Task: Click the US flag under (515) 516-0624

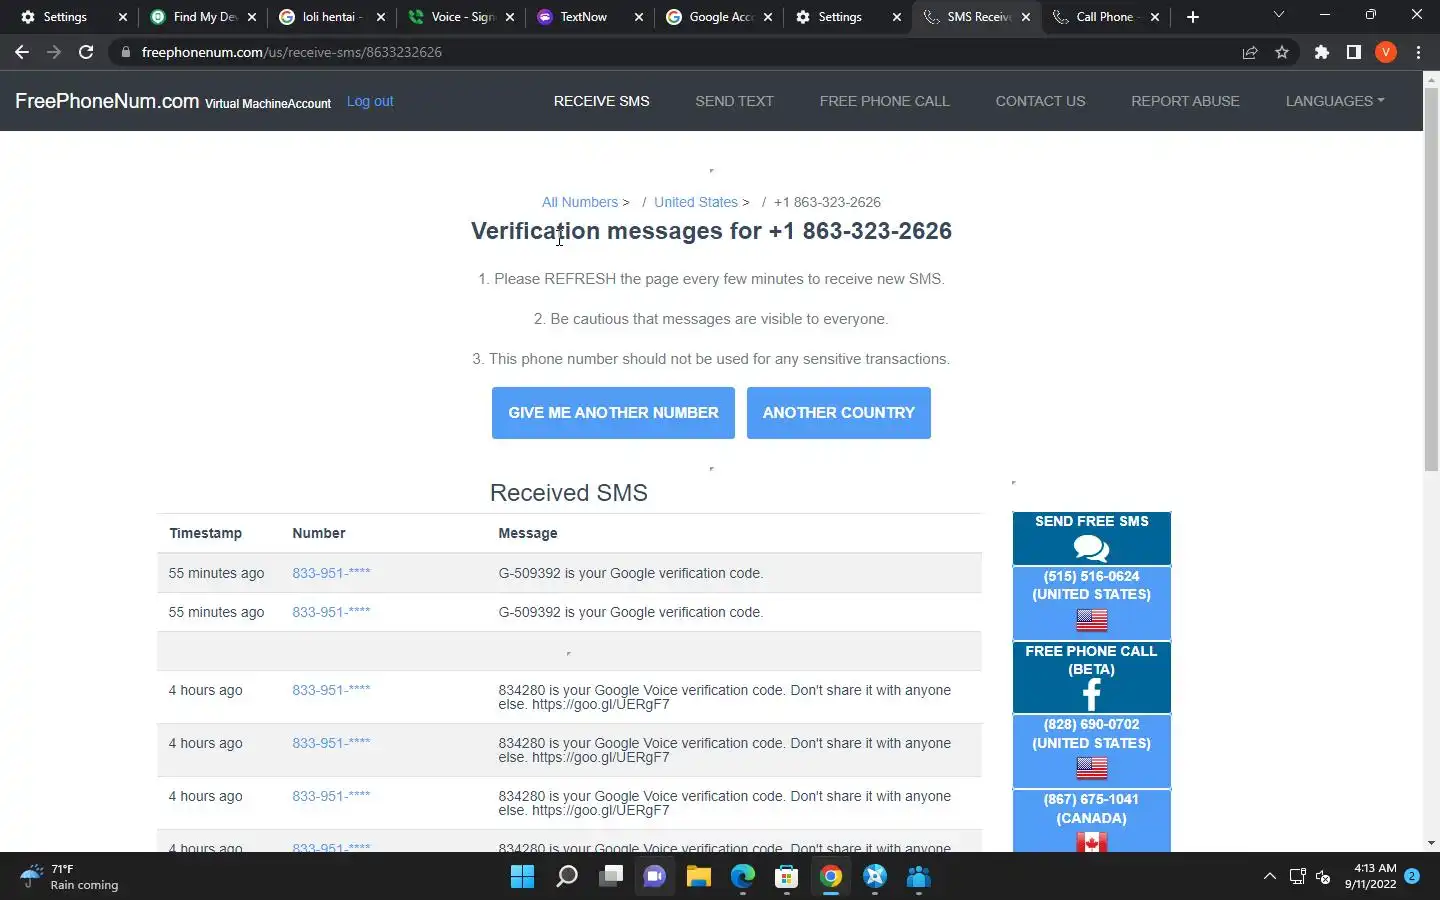Action: 1091,620
